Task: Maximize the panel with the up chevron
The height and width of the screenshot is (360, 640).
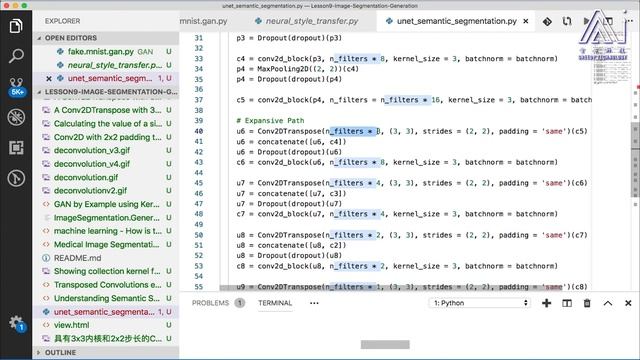Action: pyautogui.click(x=608, y=303)
